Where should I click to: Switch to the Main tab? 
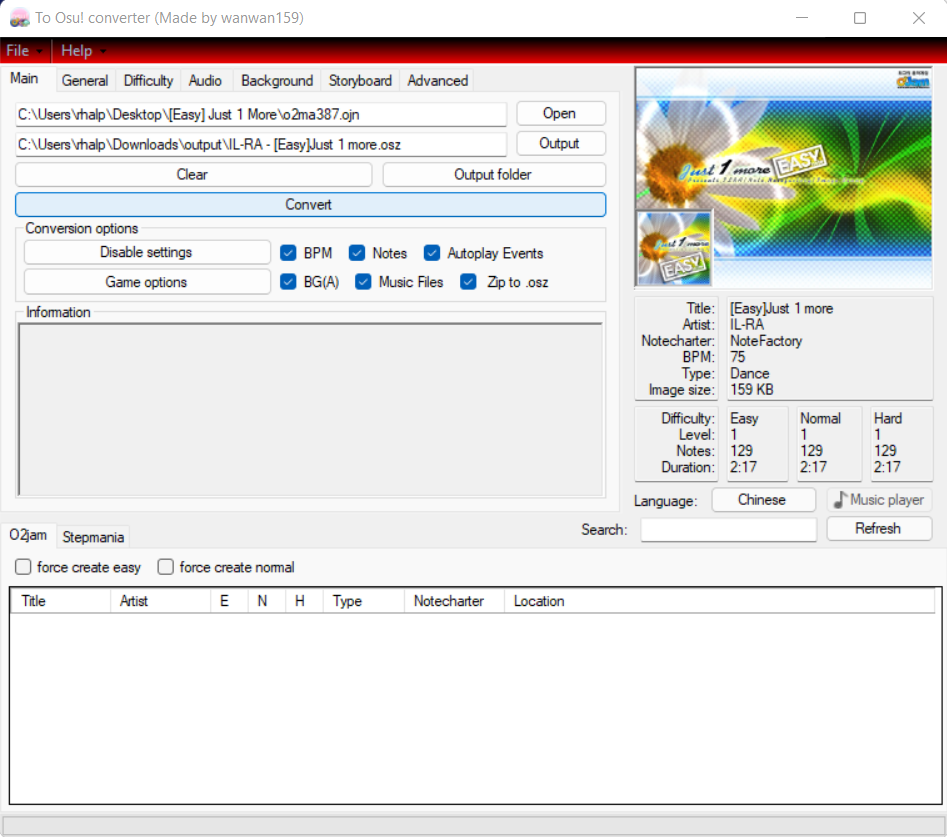pyautogui.click(x=24, y=79)
